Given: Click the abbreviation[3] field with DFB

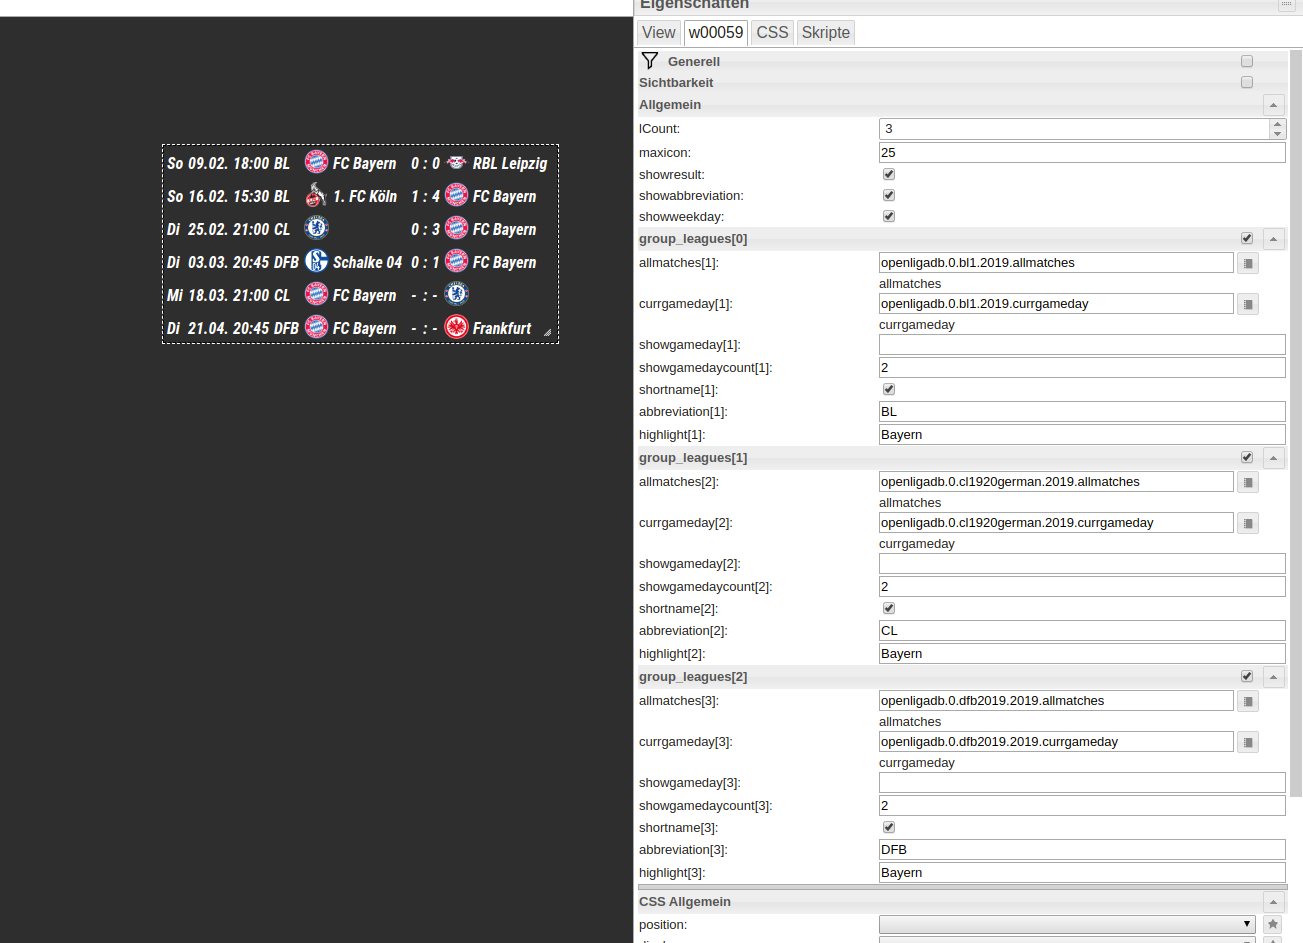Looking at the screenshot, I should coord(1082,849).
